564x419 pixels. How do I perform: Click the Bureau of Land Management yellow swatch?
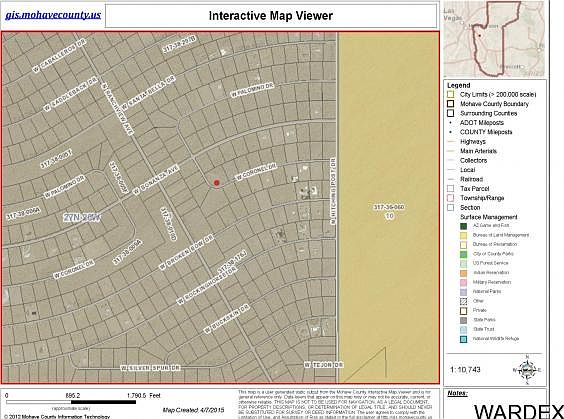tap(464, 235)
